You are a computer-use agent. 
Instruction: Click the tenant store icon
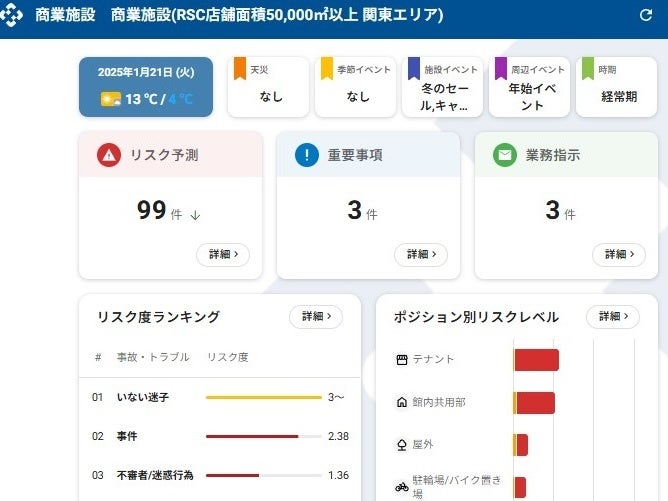402,360
